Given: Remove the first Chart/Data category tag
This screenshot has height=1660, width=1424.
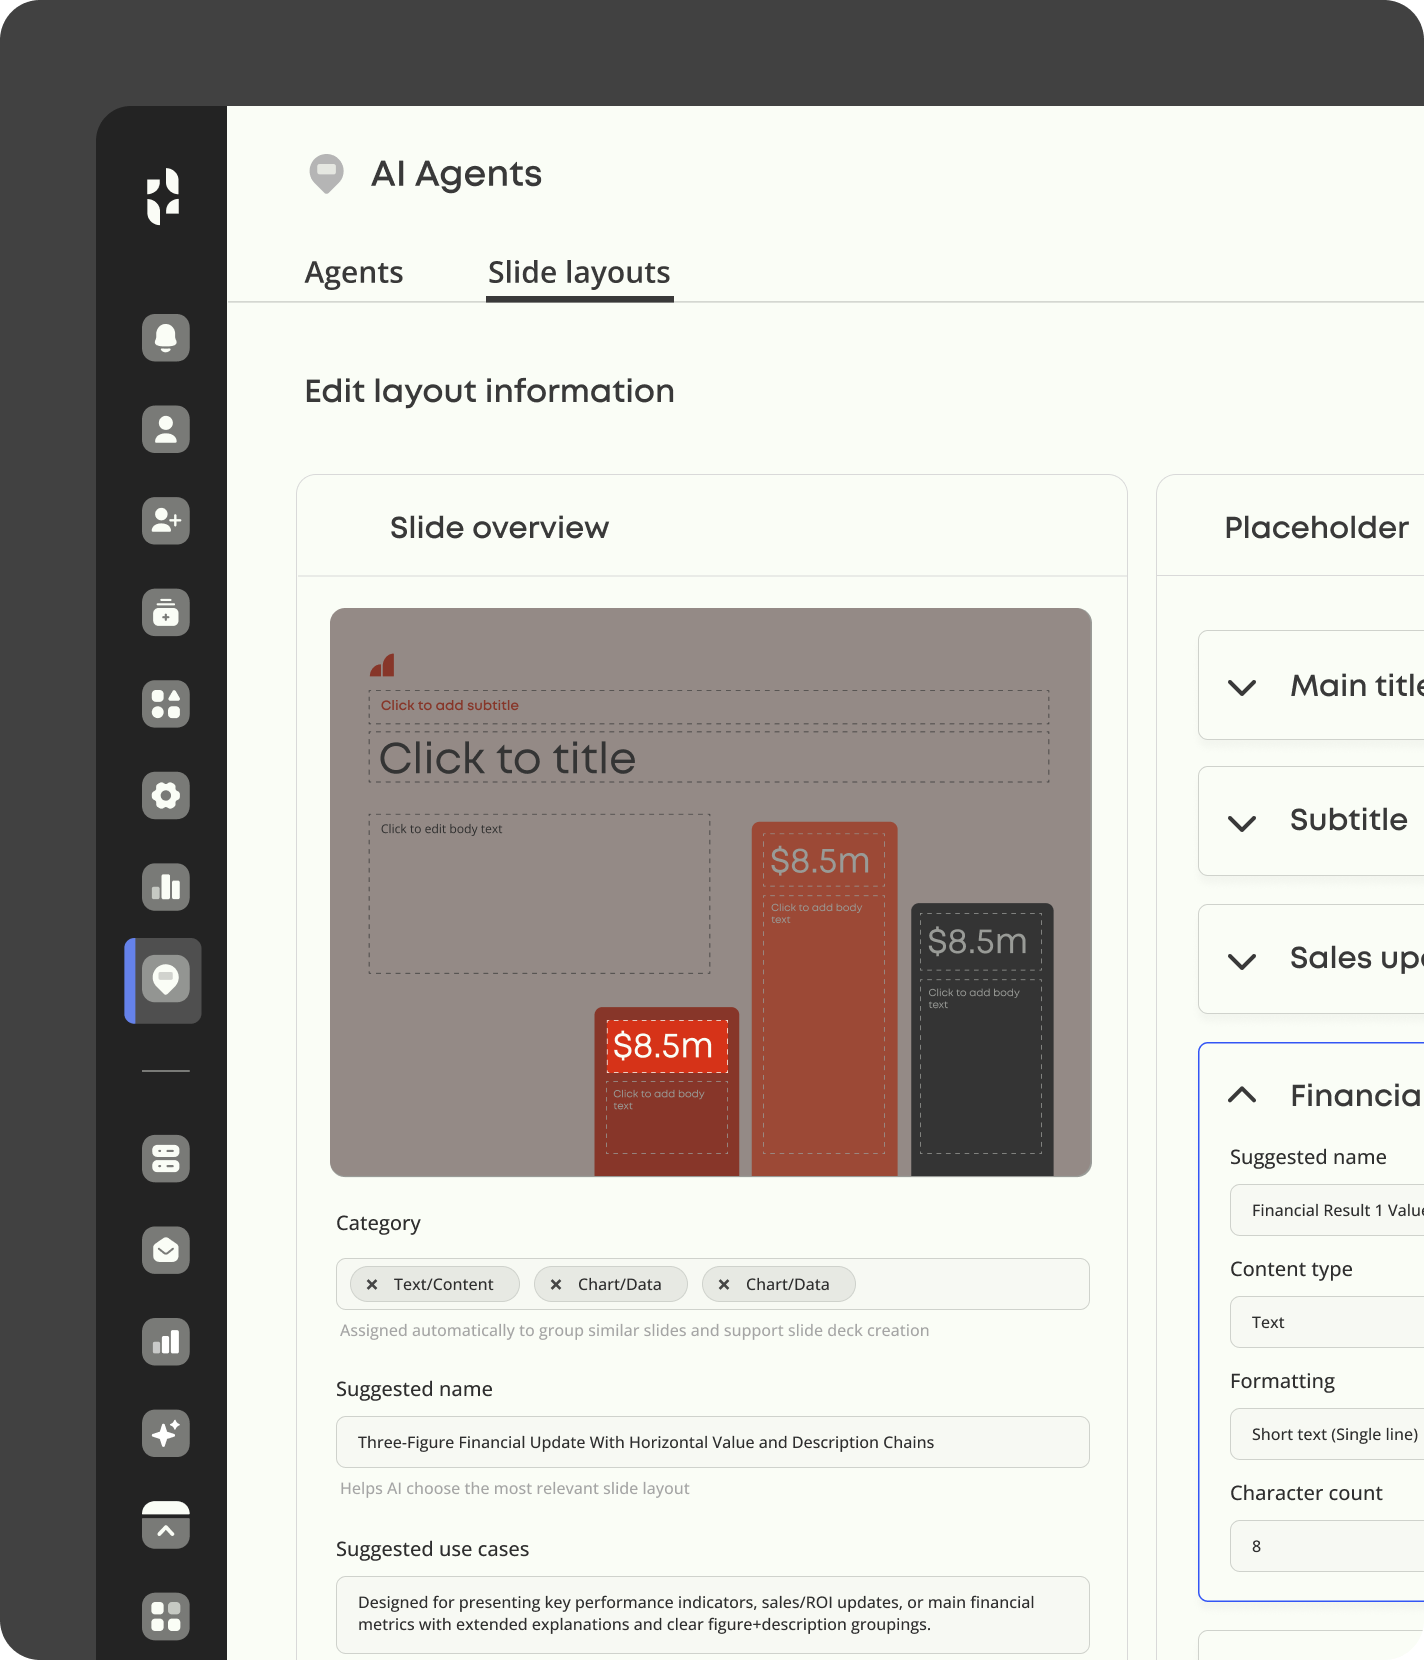Looking at the screenshot, I should point(556,1284).
